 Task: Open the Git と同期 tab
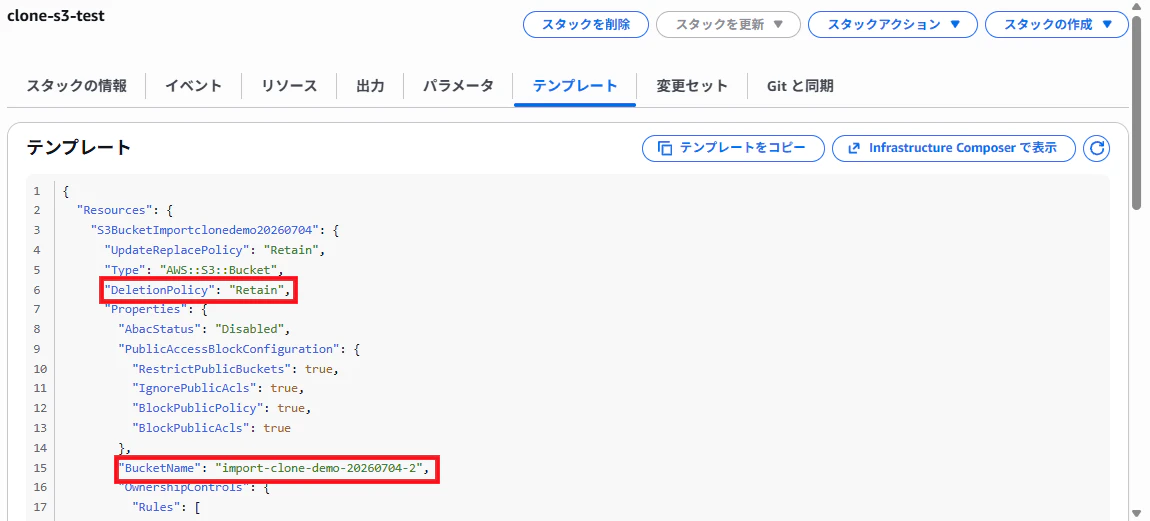[x=800, y=86]
